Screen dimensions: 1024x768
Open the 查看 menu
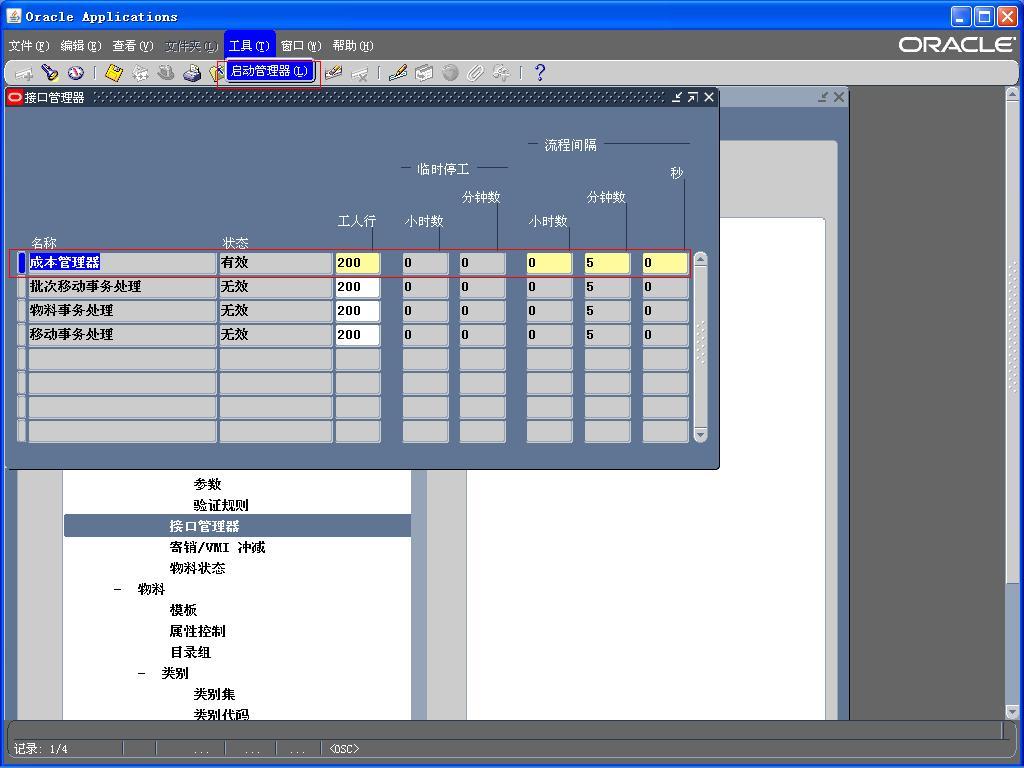(x=133, y=46)
